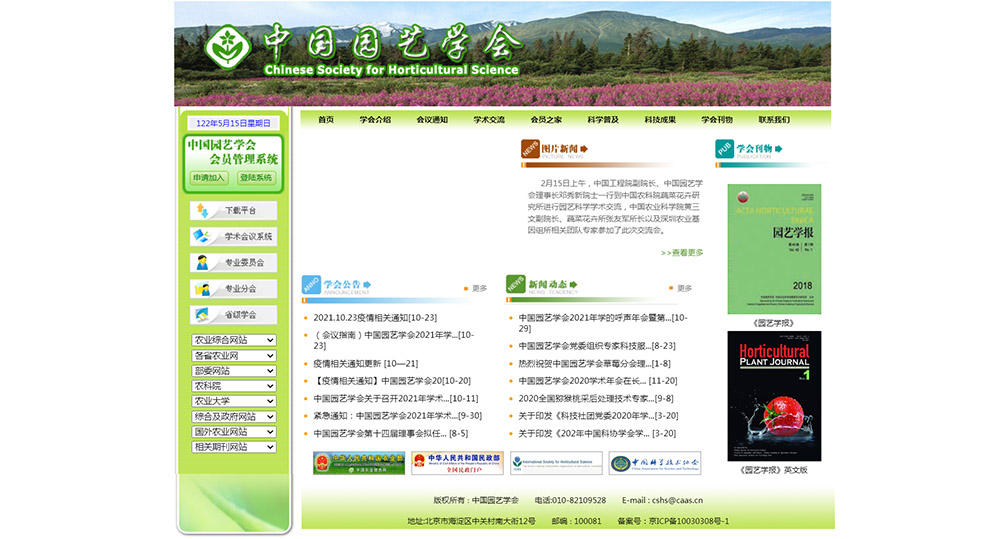Image resolution: width=1000 pixels, height=539 pixels.
Task: Click the 学会公告 ANNO badge icon
Action: pyautogui.click(x=311, y=284)
